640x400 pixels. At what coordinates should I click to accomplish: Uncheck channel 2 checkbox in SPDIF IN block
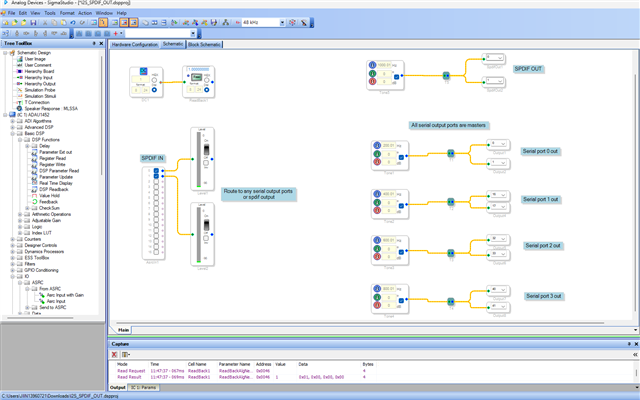[156, 176]
